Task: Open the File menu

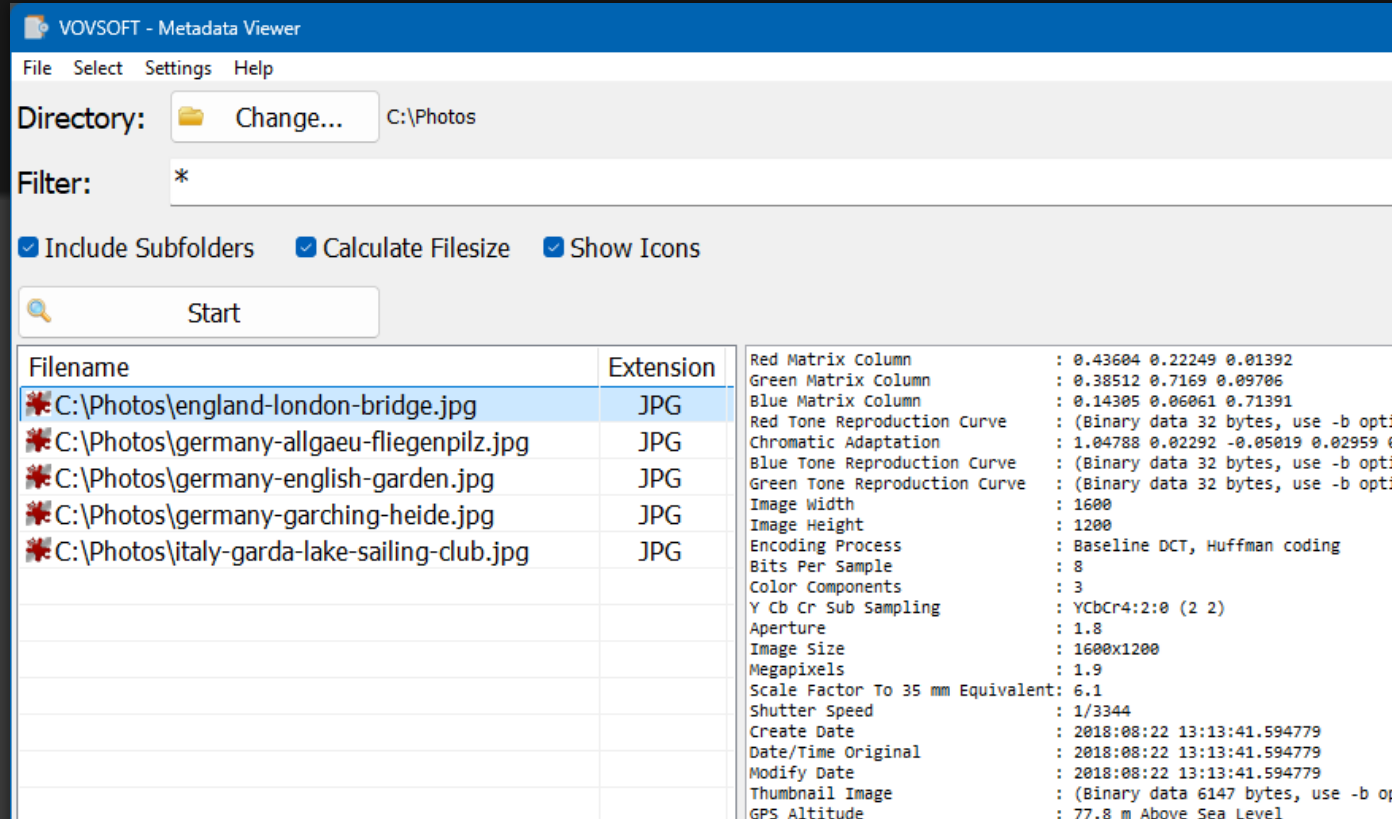Action: (x=36, y=68)
